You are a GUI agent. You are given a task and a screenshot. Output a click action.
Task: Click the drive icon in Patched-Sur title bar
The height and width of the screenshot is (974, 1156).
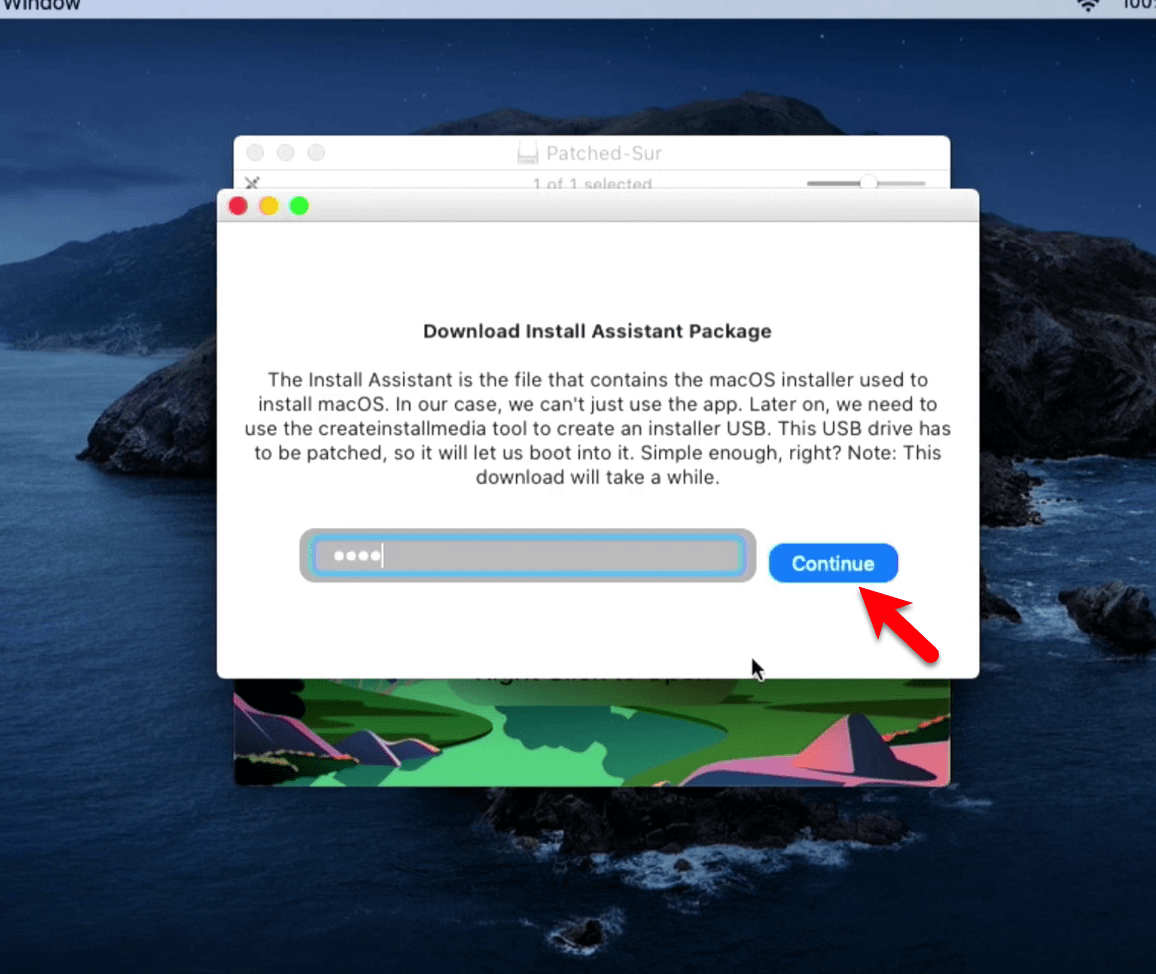(527, 153)
